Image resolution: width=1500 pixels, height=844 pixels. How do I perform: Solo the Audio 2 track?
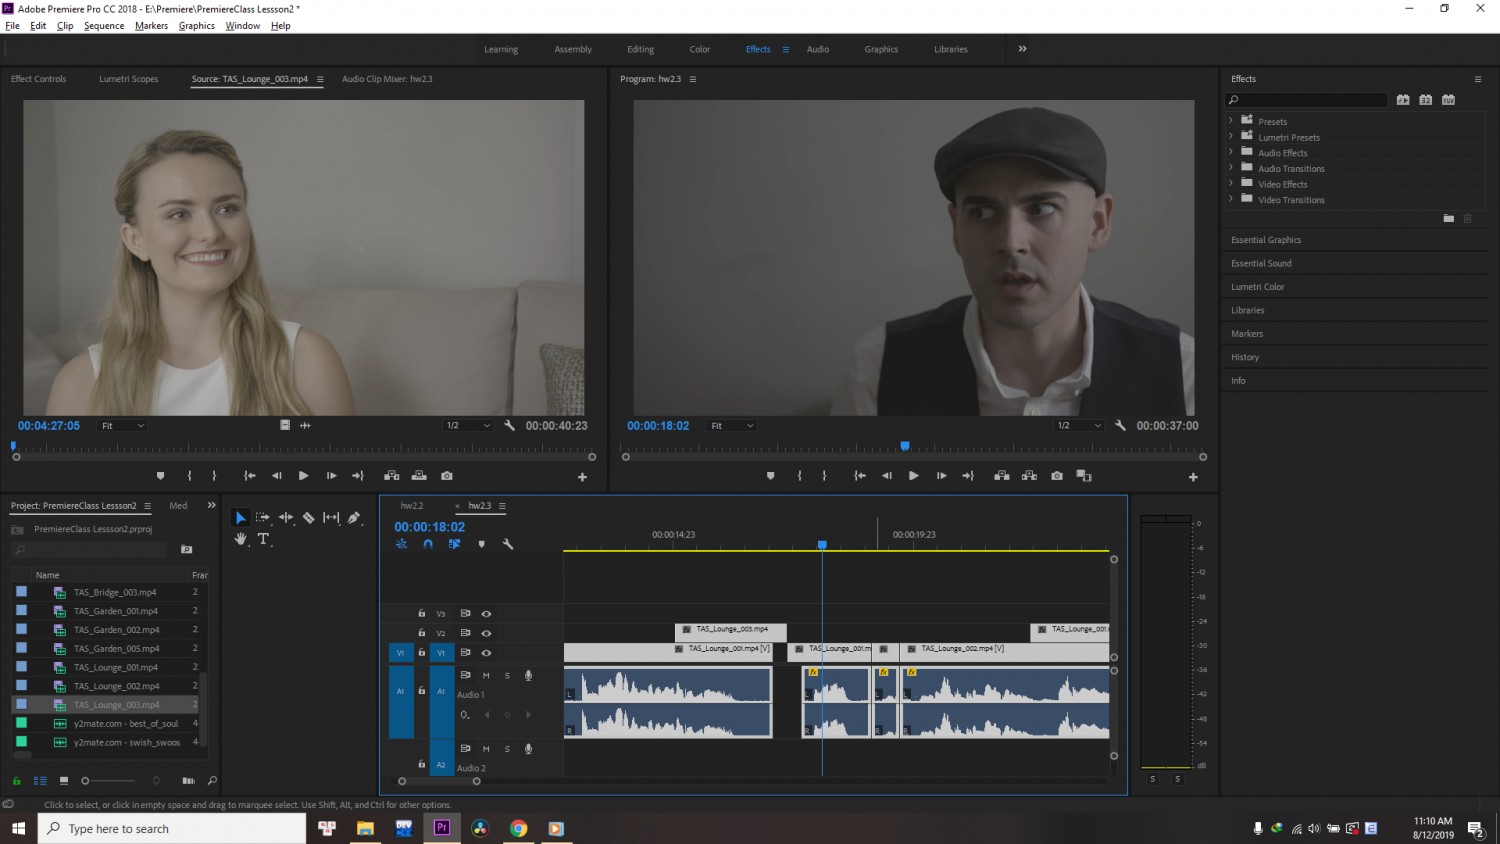click(507, 749)
